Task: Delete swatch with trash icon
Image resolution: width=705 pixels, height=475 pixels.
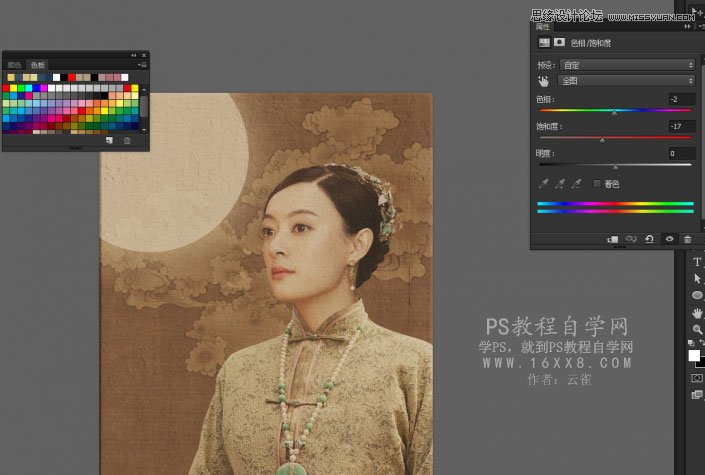Action: pyautogui.click(x=127, y=140)
